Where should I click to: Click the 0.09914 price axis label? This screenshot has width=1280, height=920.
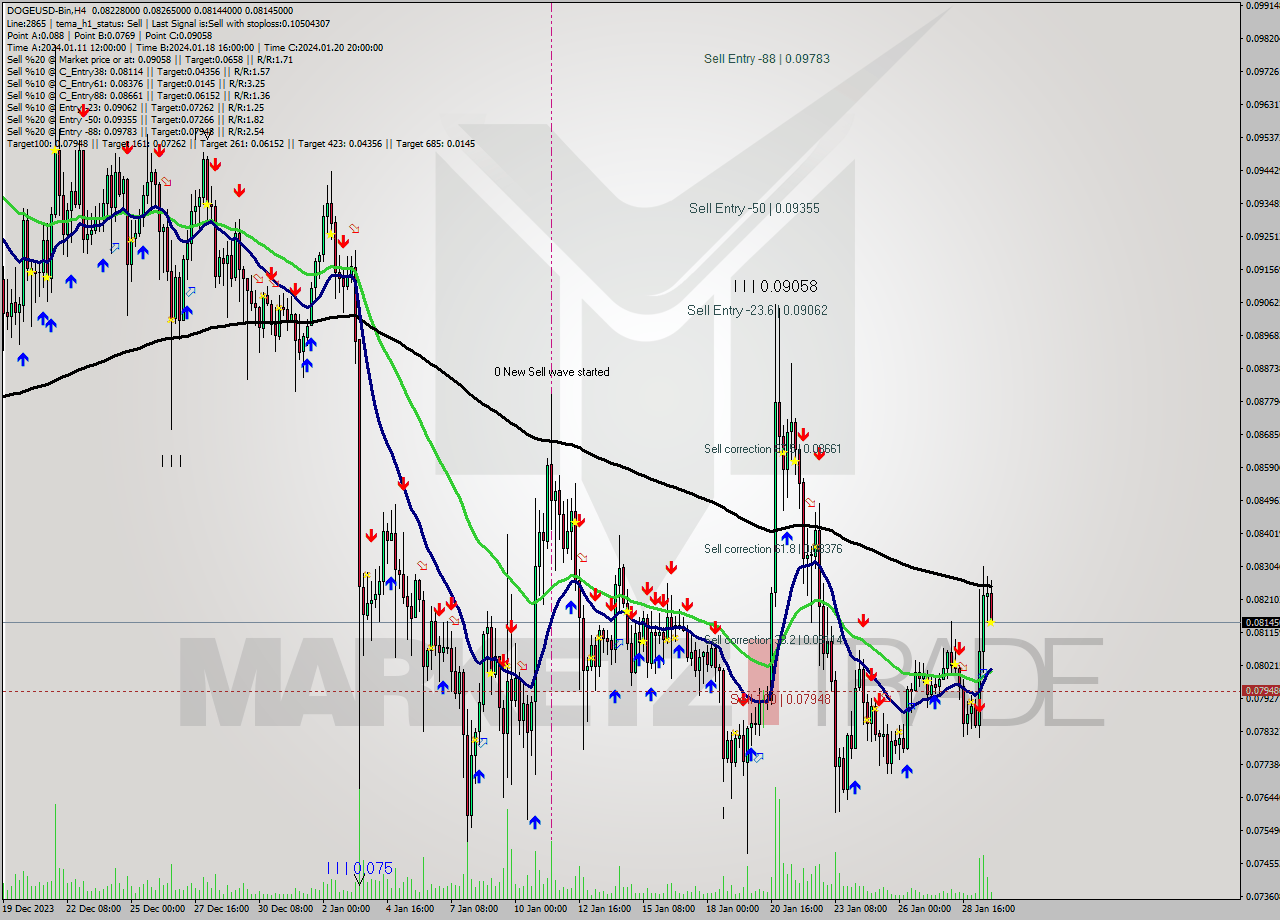coord(1262,5)
